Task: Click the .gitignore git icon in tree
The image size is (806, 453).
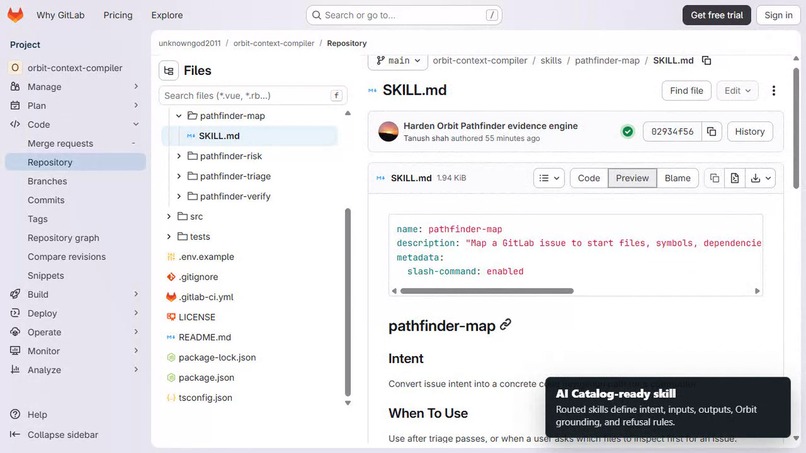Action: pyautogui.click(x=171, y=277)
